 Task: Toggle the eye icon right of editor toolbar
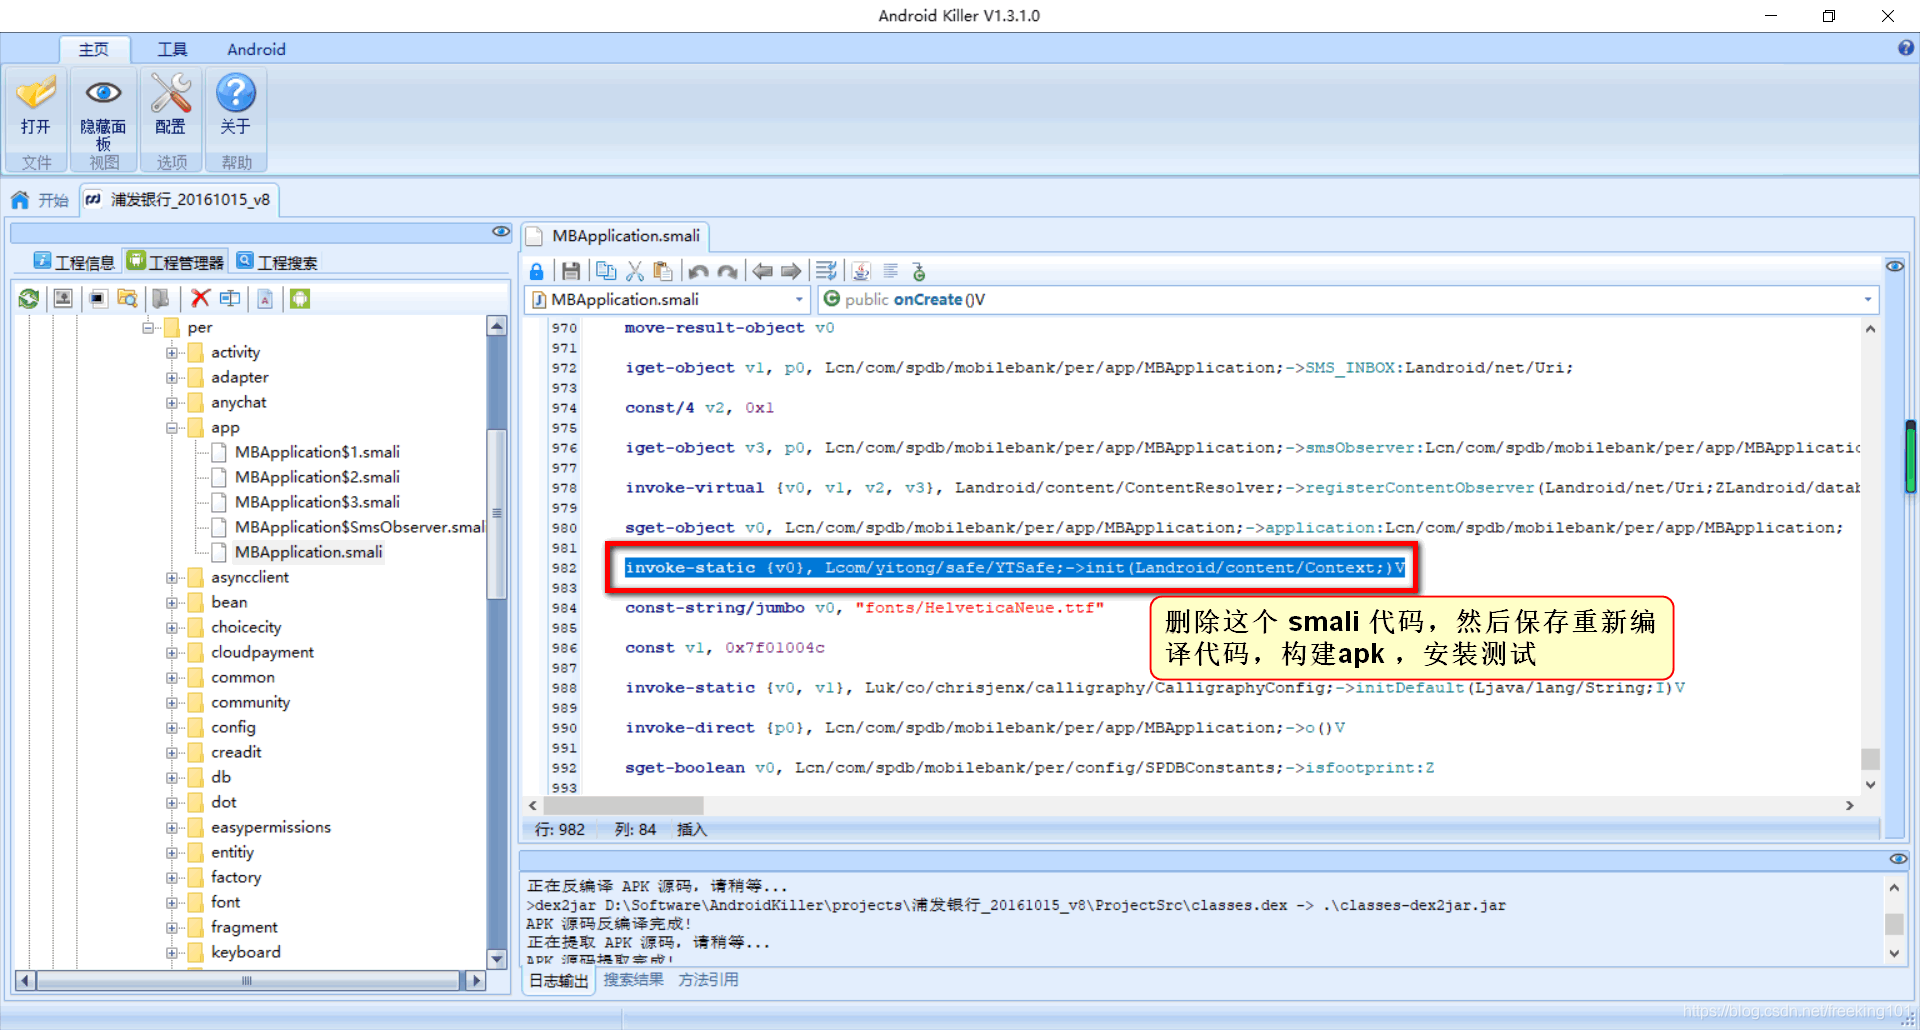click(x=1895, y=266)
